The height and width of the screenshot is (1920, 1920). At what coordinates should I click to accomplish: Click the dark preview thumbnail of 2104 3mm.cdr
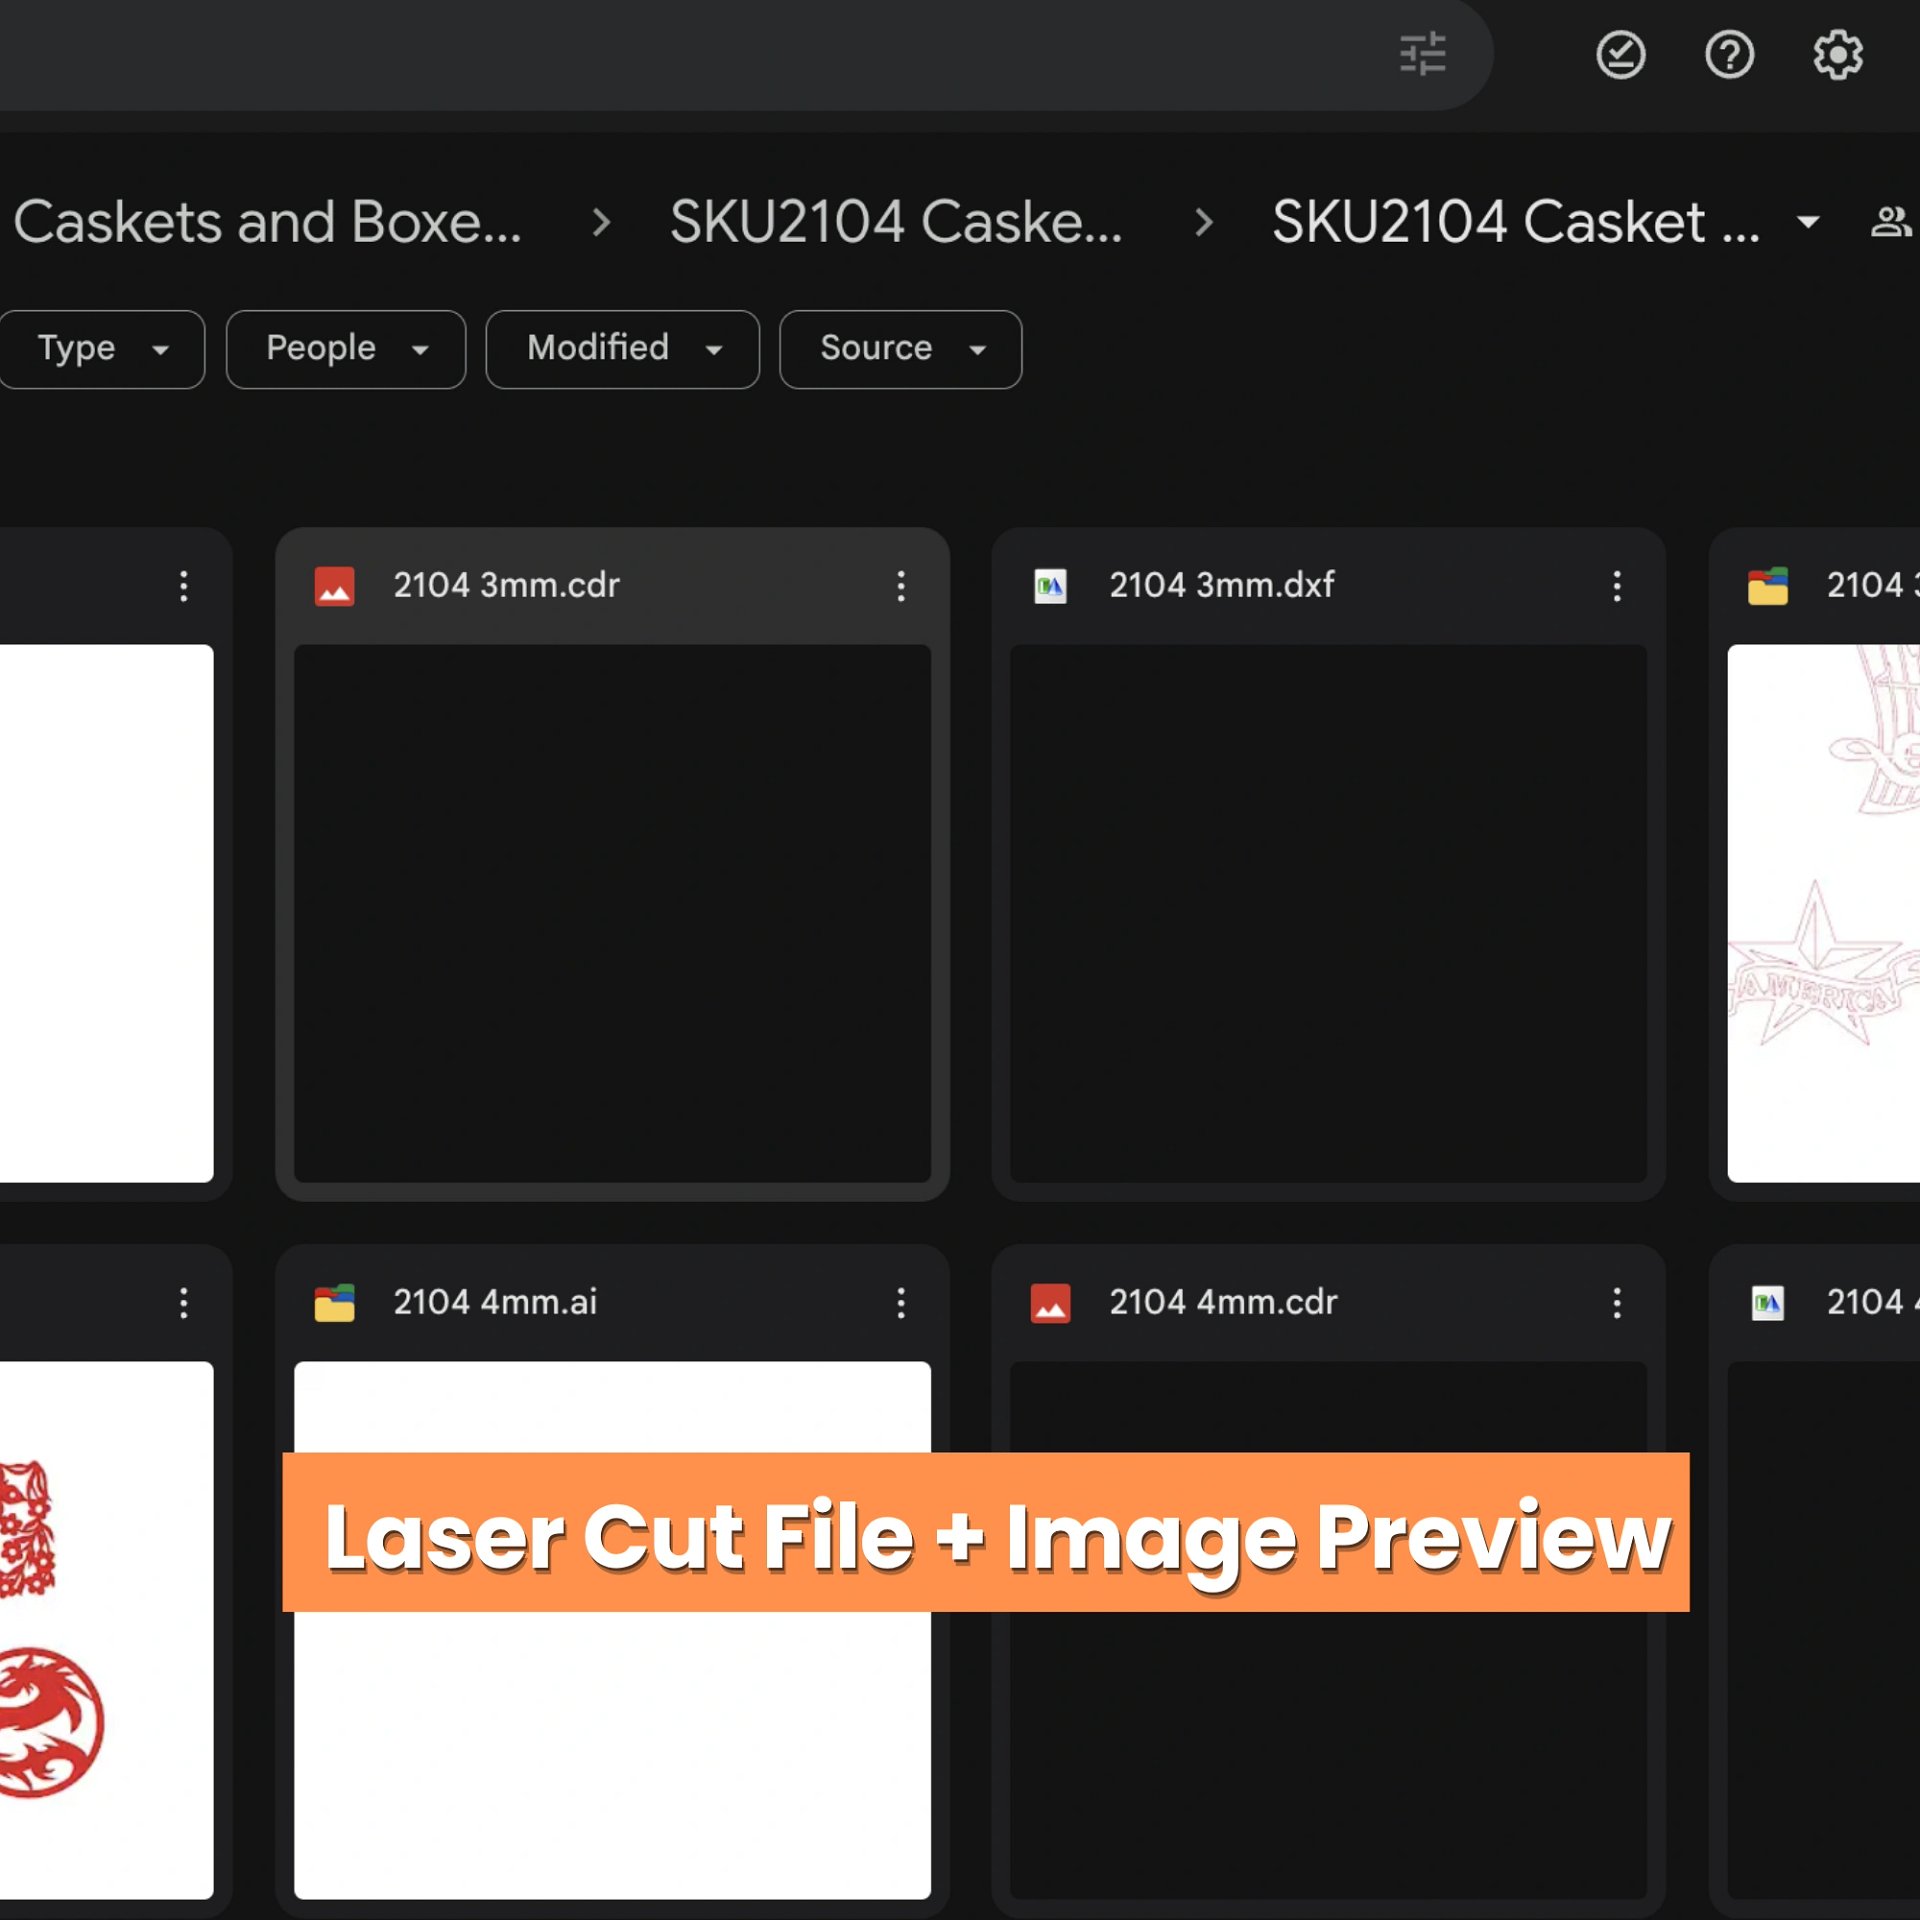[612, 913]
